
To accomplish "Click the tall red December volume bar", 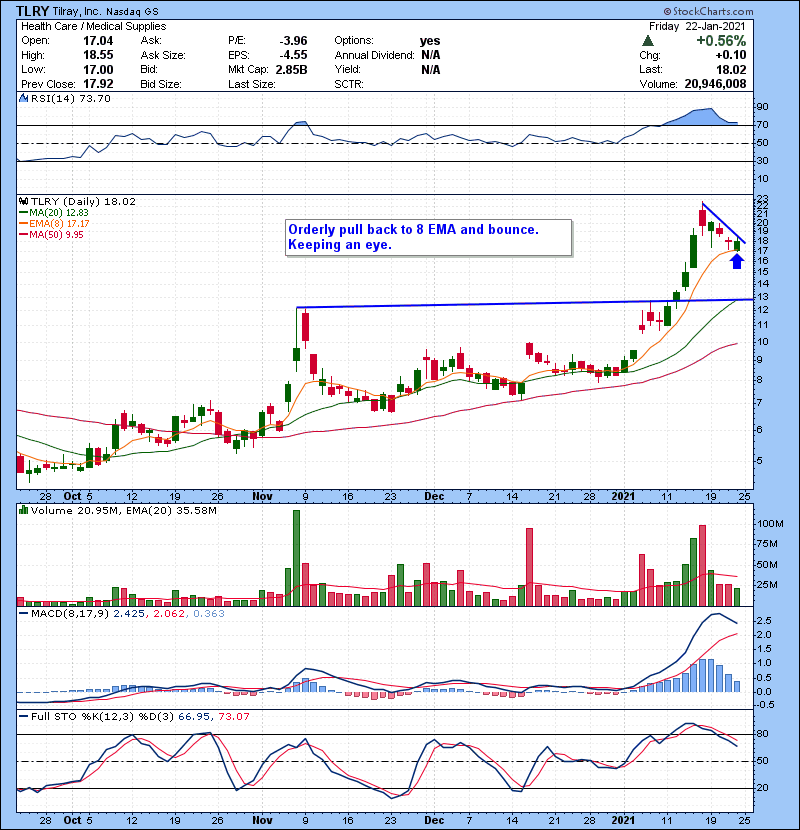I will tap(529, 567).
